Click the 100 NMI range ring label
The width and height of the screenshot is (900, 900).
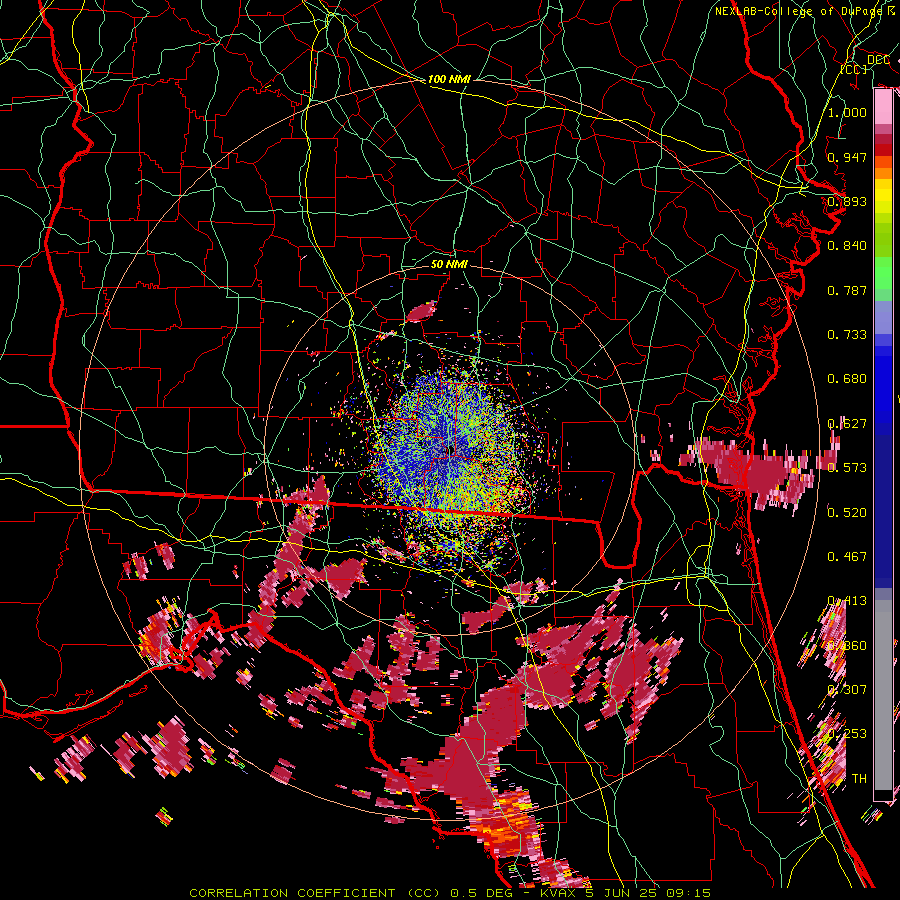click(449, 79)
